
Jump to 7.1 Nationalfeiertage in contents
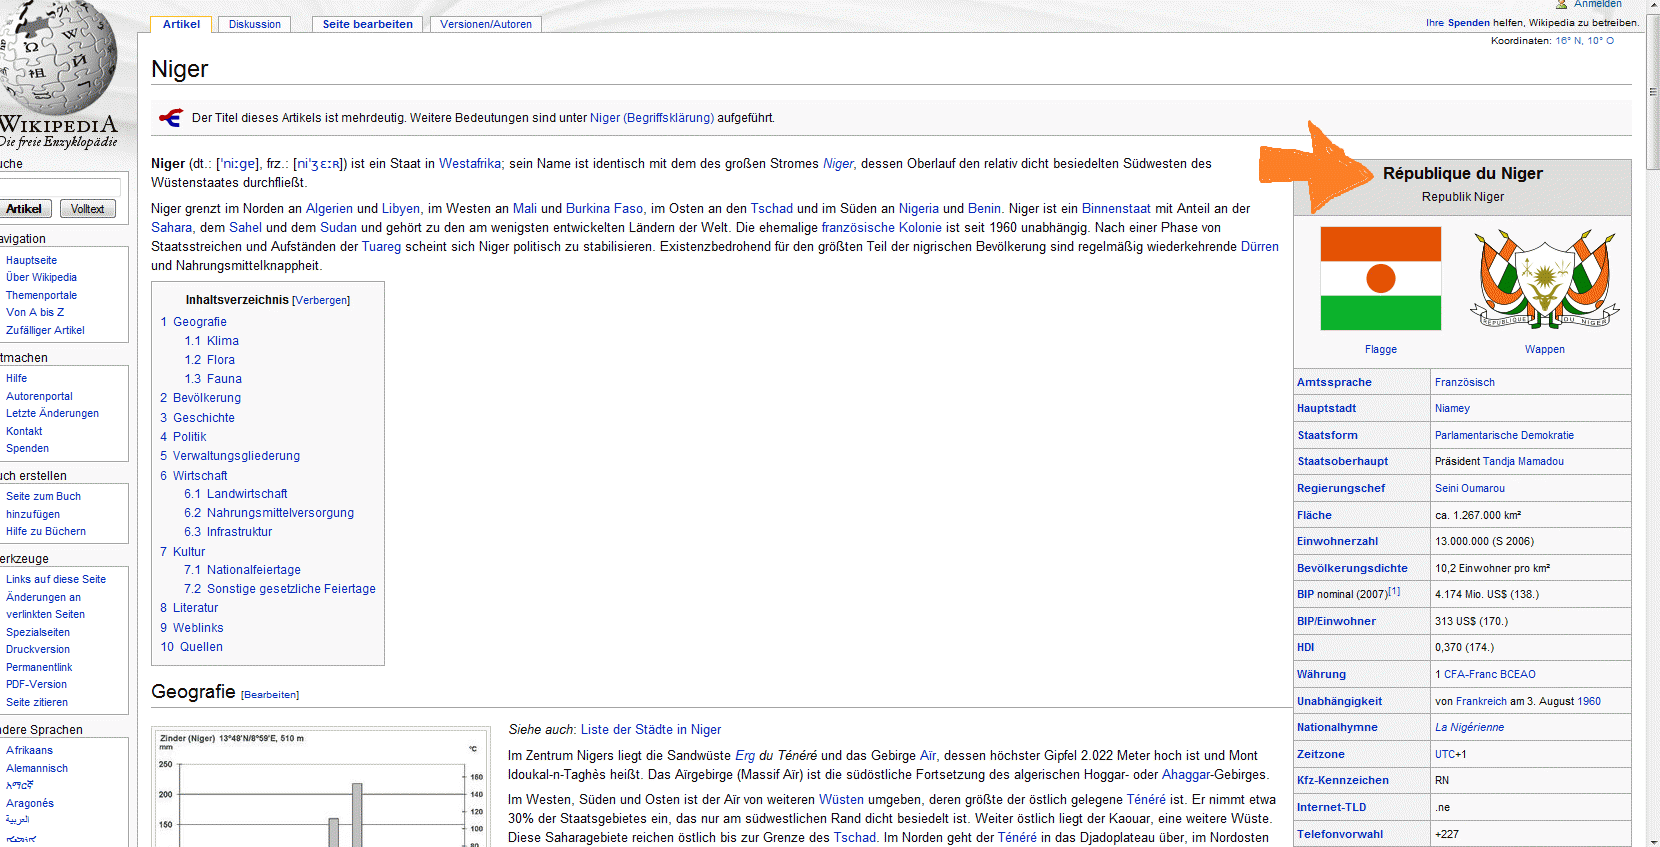click(242, 570)
